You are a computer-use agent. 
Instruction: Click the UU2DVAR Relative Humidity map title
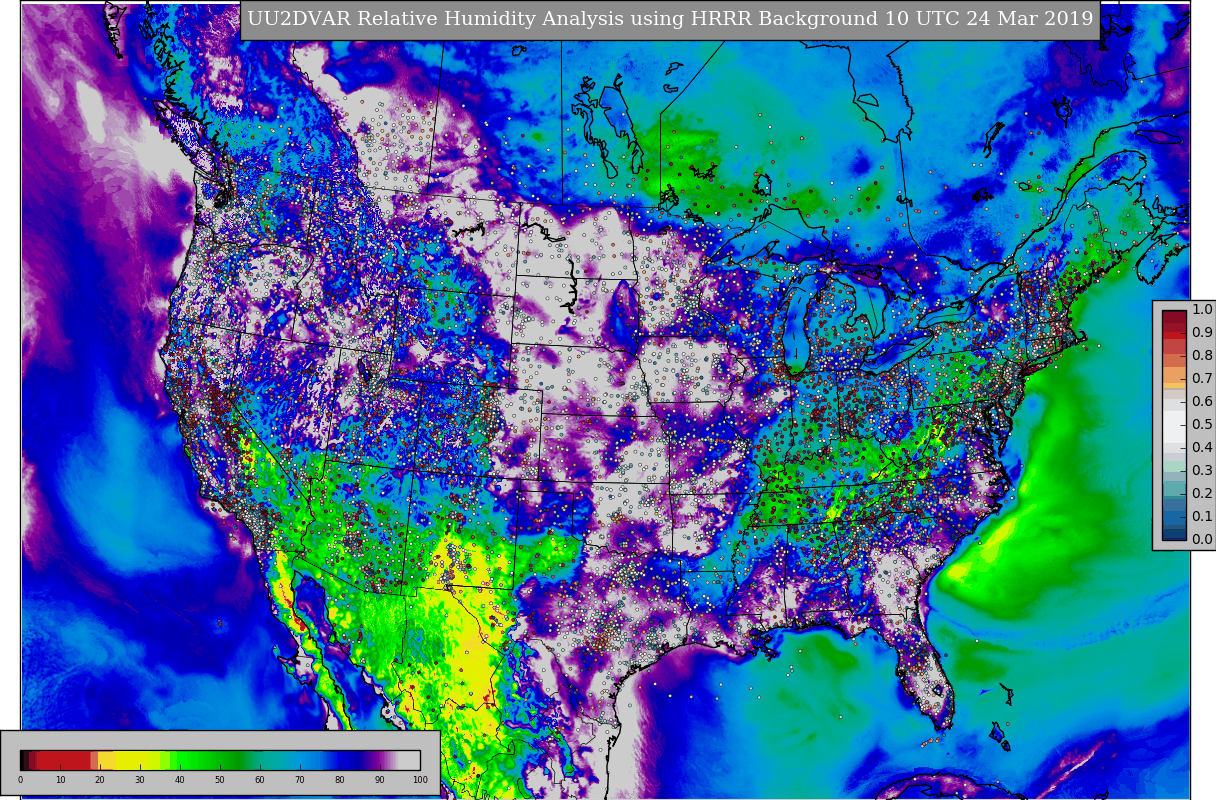pos(670,20)
